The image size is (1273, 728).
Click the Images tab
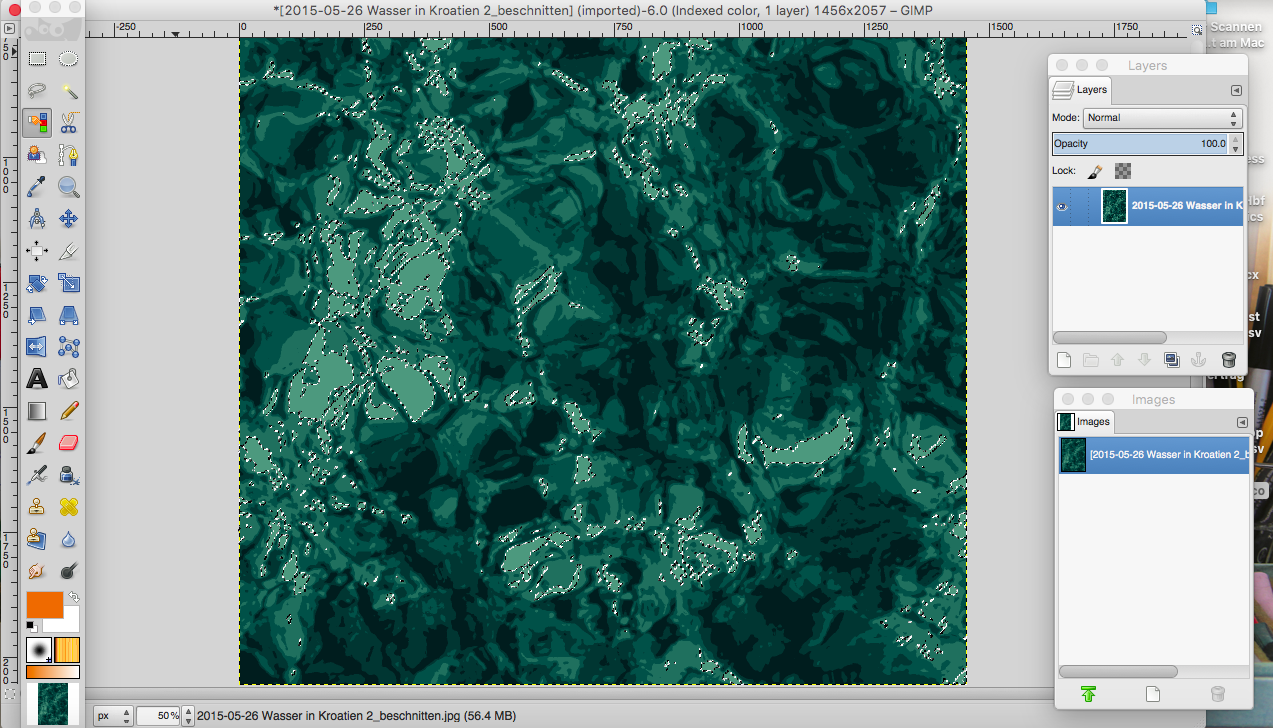coord(1084,422)
